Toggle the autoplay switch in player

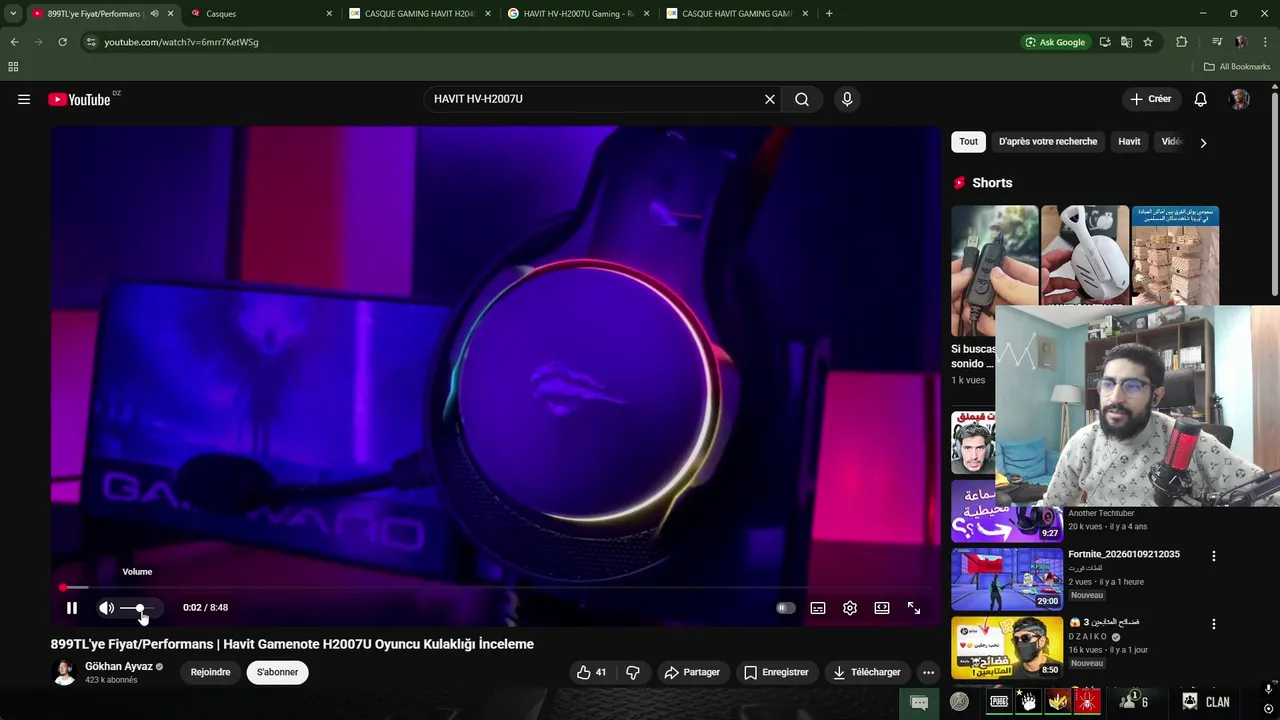785,608
